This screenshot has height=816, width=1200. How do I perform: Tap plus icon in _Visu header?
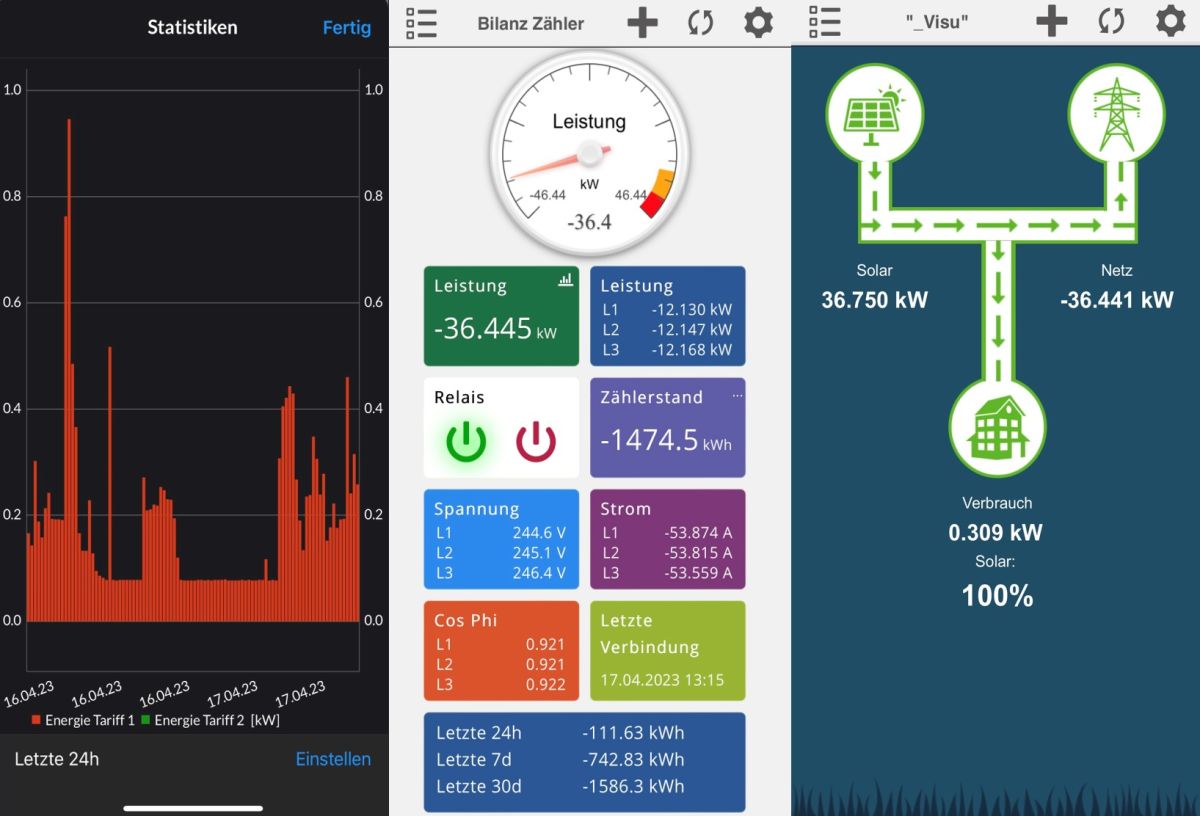(x=1051, y=21)
